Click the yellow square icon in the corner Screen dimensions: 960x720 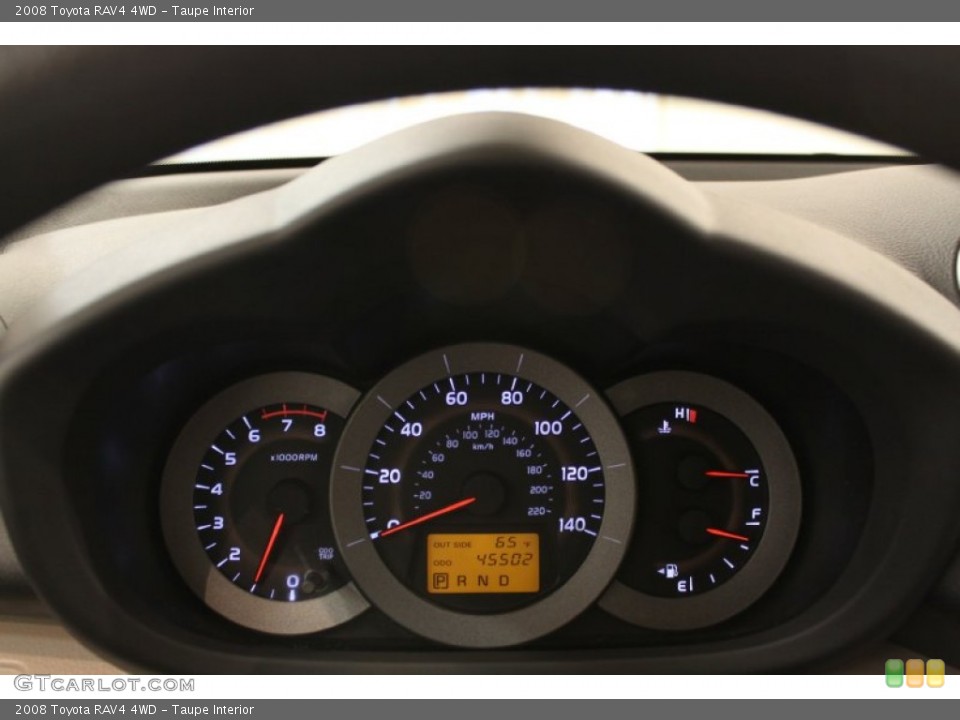[936, 673]
